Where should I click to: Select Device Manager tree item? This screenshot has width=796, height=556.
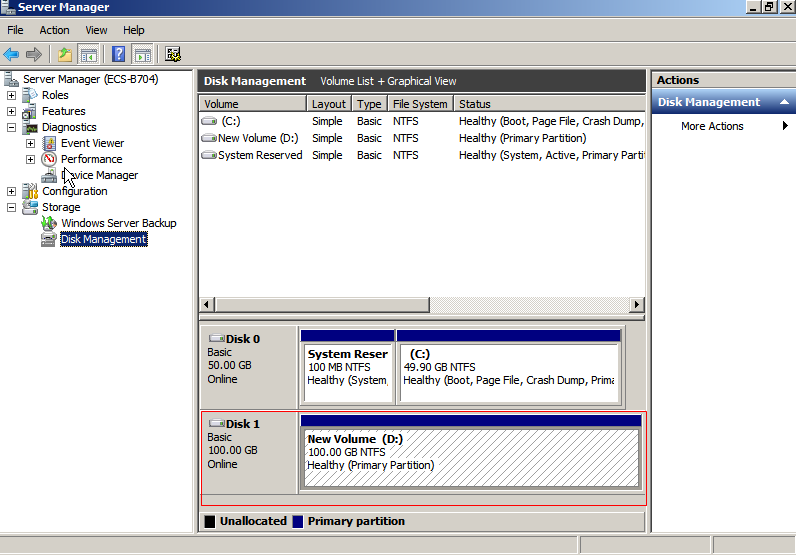tap(100, 175)
